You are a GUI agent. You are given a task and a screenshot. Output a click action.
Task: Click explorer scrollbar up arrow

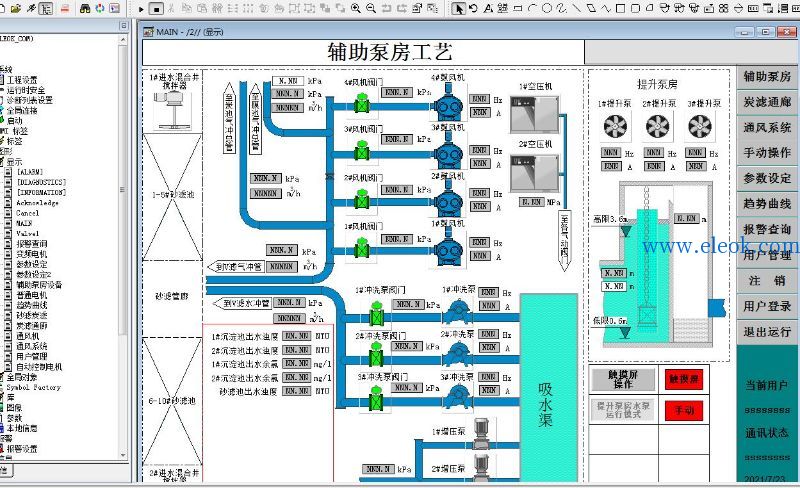(x=122, y=40)
